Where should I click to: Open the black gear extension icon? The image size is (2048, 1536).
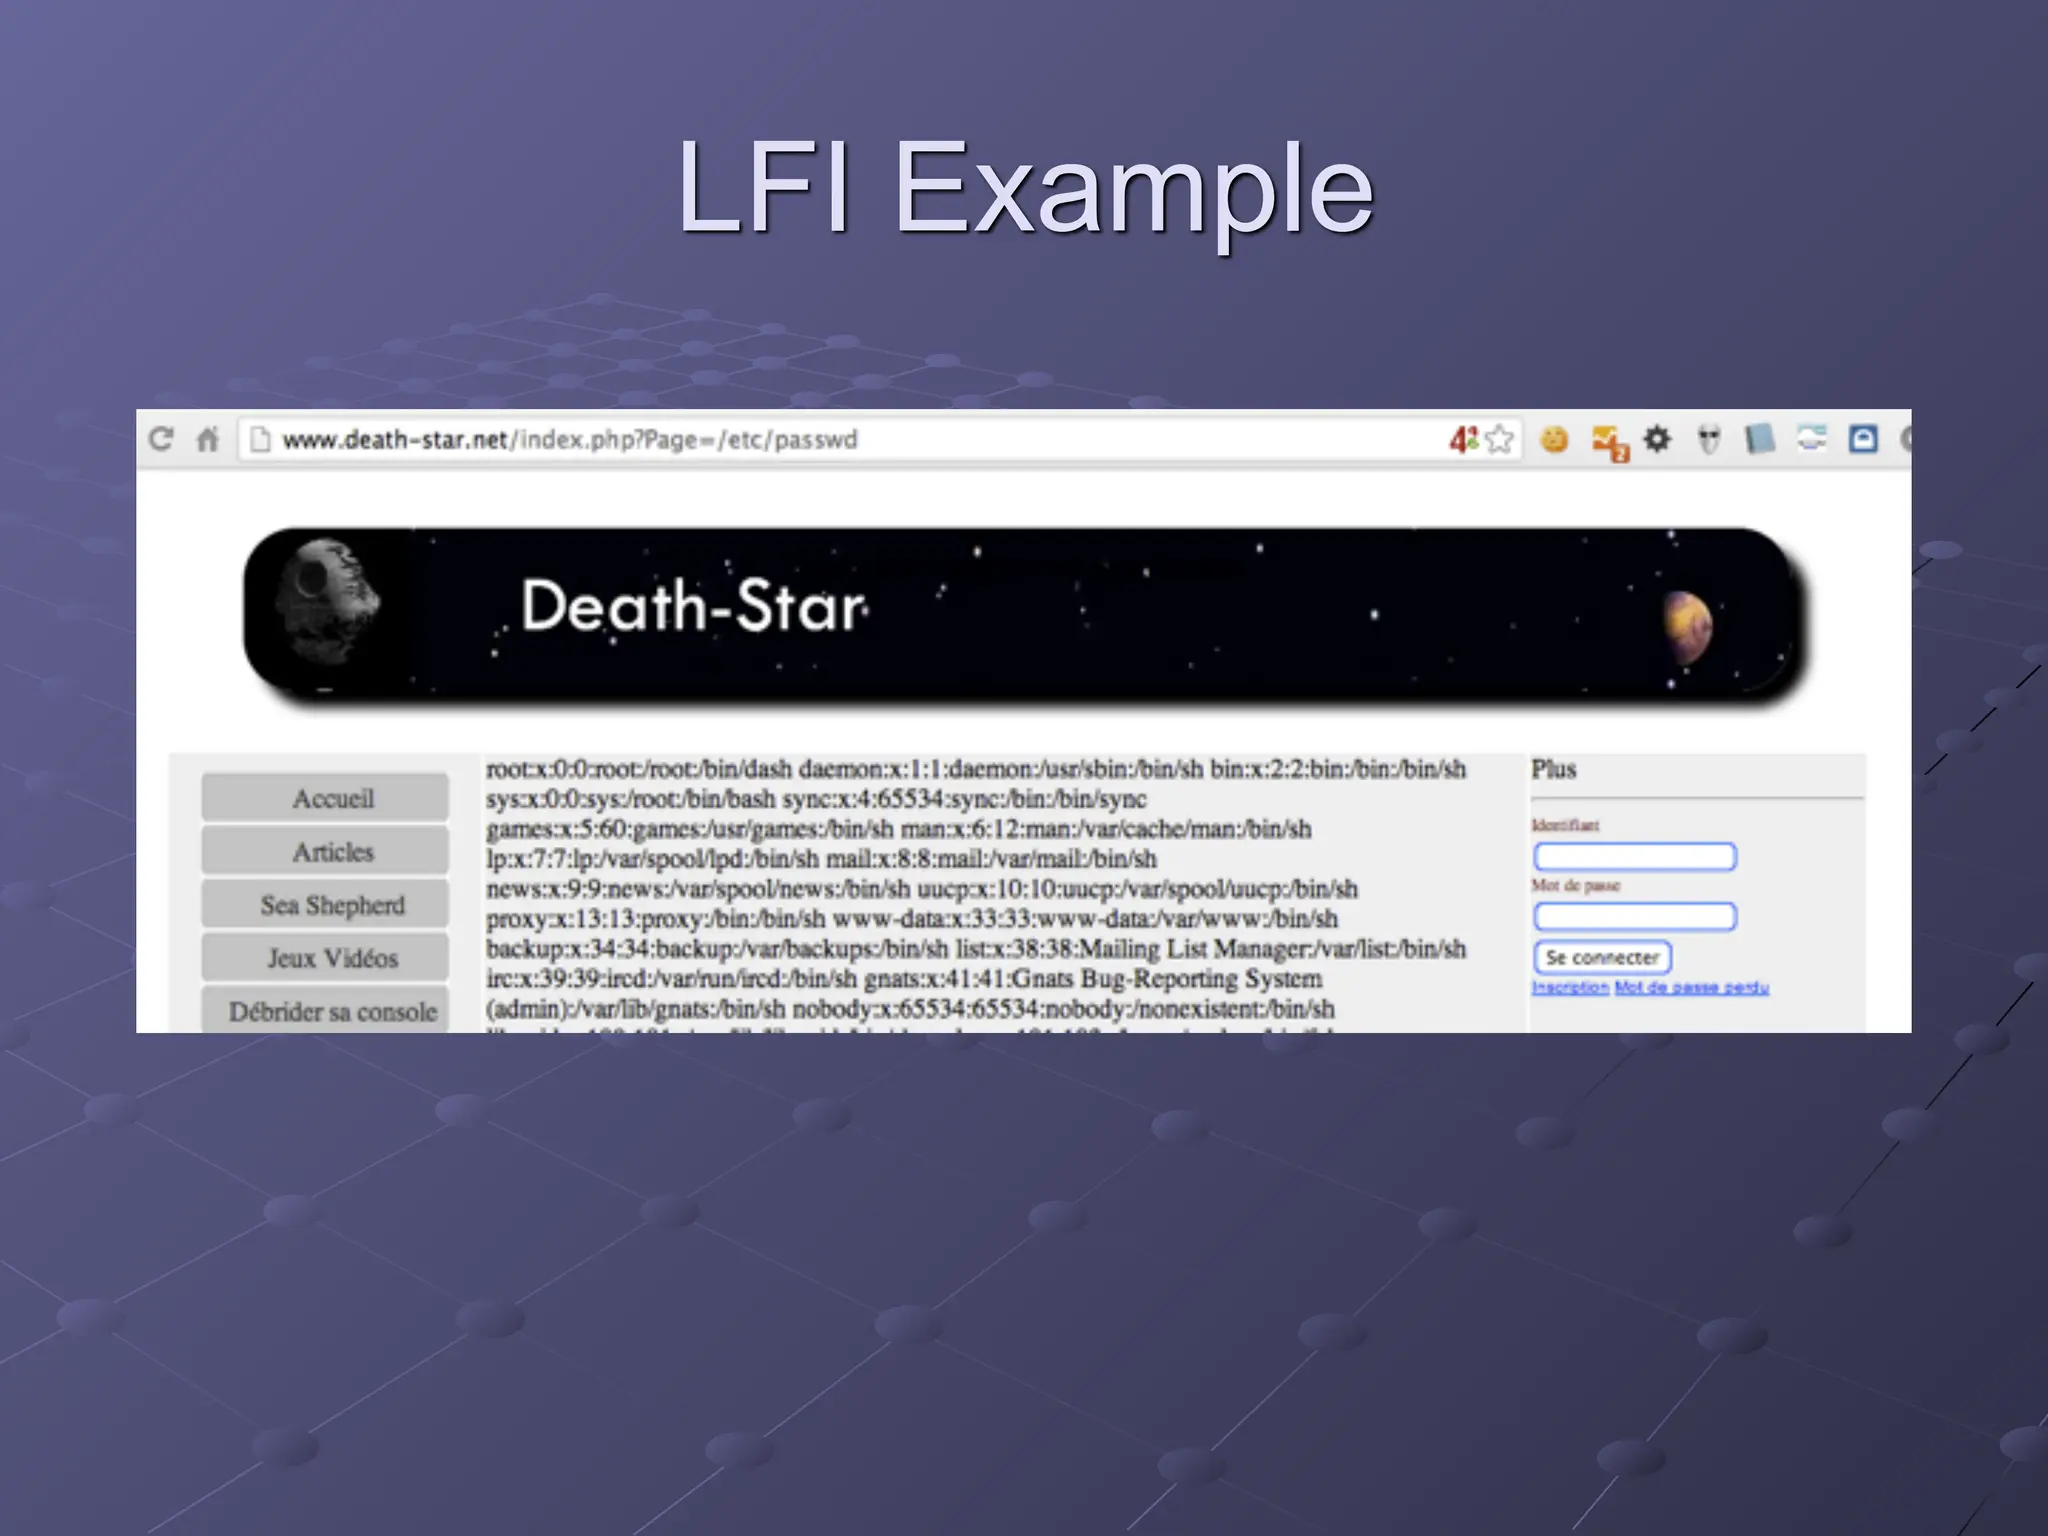[x=1657, y=438]
